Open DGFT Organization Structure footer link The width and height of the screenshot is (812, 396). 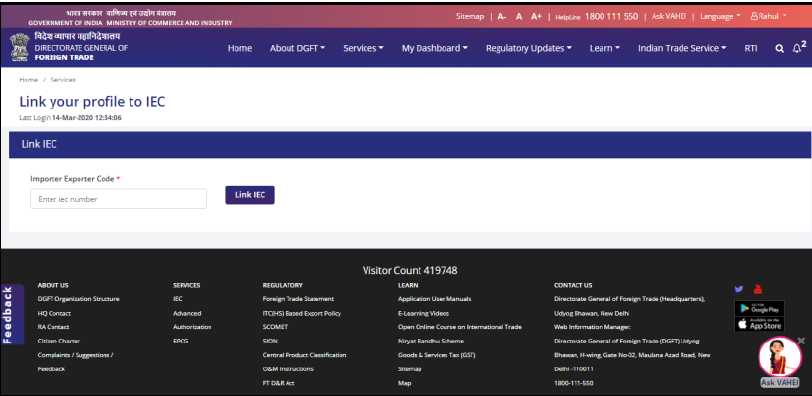pyautogui.click(x=79, y=299)
